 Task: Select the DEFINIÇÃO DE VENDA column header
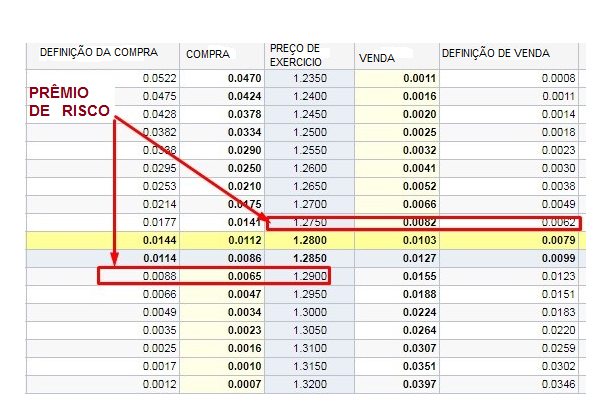coord(496,52)
